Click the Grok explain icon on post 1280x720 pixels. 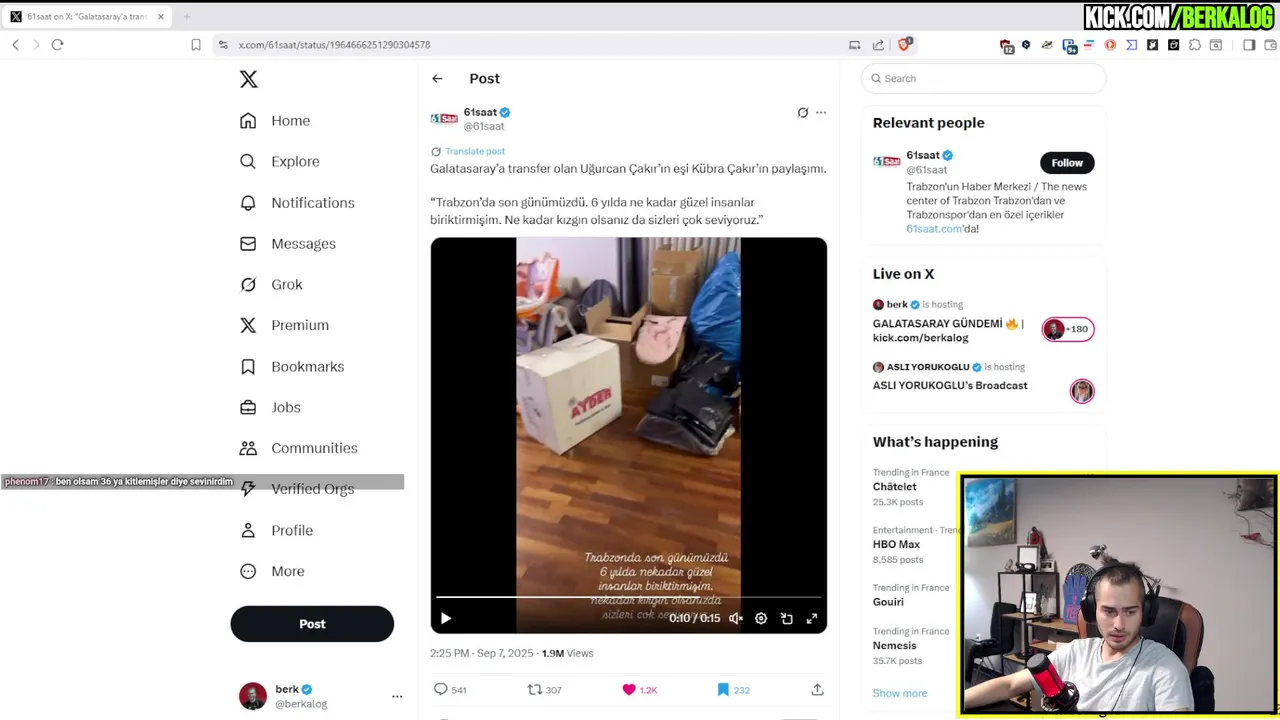tap(802, 113)
